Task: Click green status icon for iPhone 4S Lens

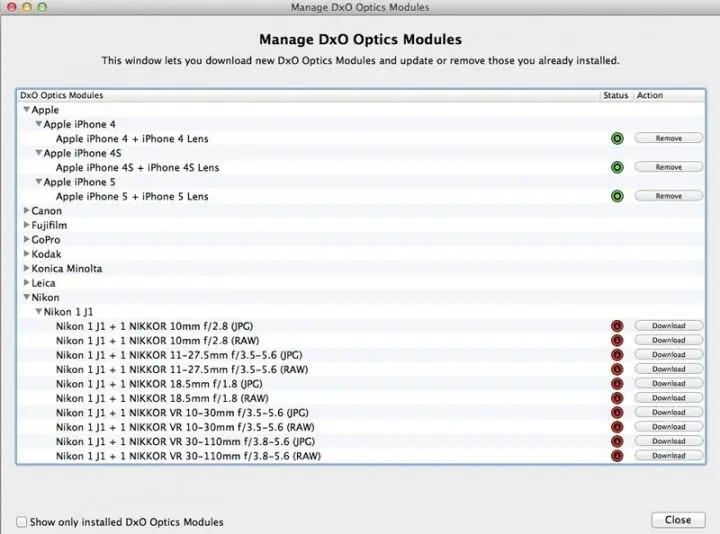Action: [x=617, y=167]
